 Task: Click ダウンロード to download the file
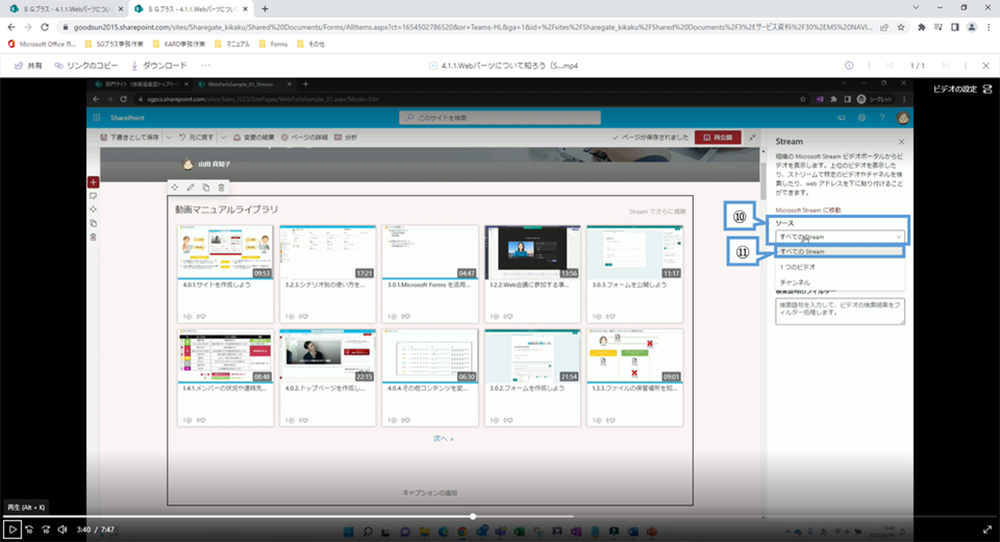tap(159, 66)
